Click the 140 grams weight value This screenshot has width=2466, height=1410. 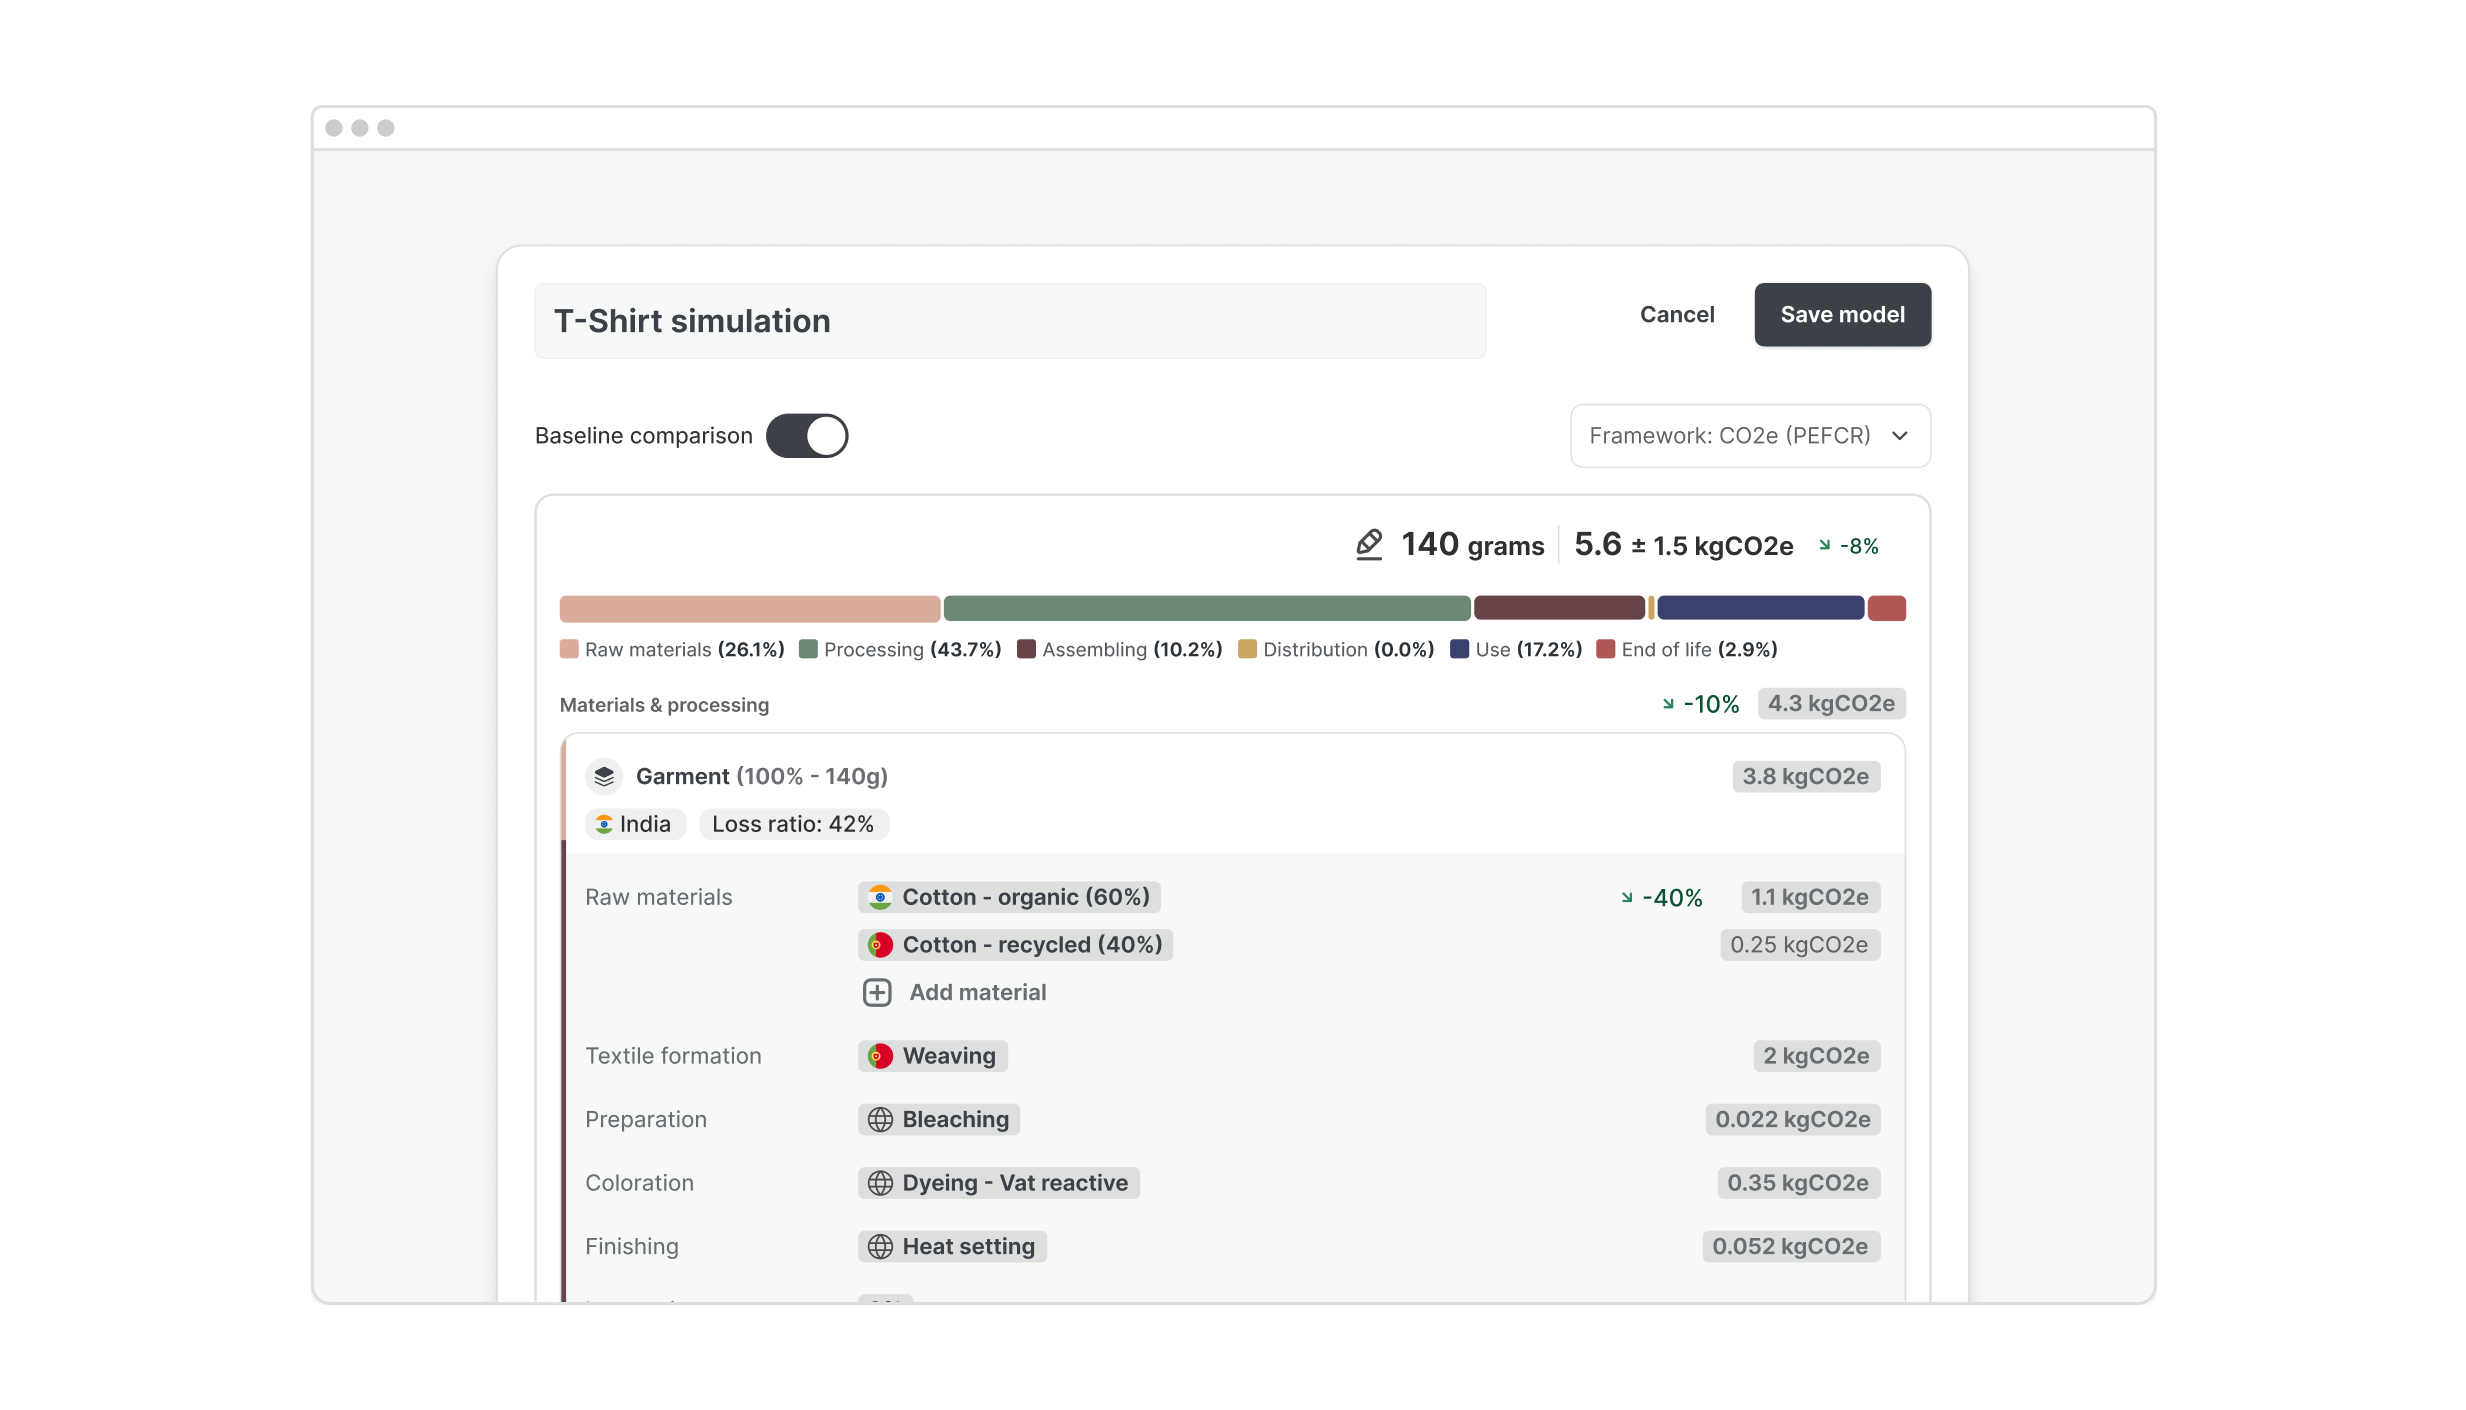point(1472,545)
